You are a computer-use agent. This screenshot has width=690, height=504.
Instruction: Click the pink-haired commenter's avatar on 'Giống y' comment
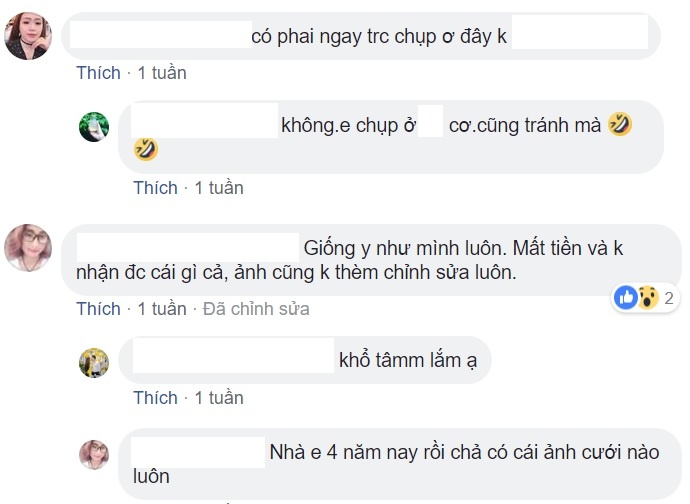(28, 247)
